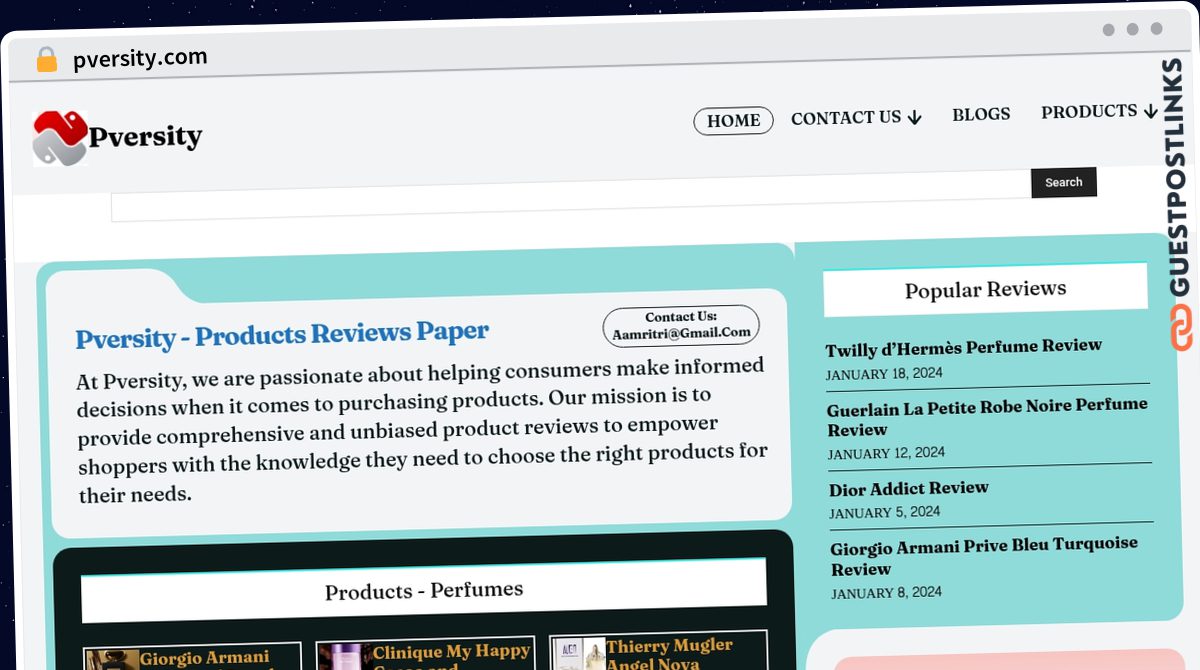Click the January 18, 2024 date
1200x670 pixels.
[884, 374]
